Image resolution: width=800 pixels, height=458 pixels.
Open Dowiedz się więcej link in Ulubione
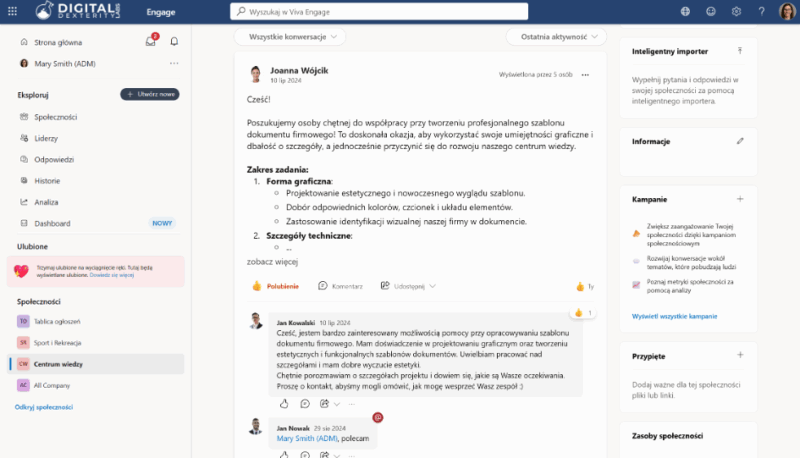click(x=112, y=275)
